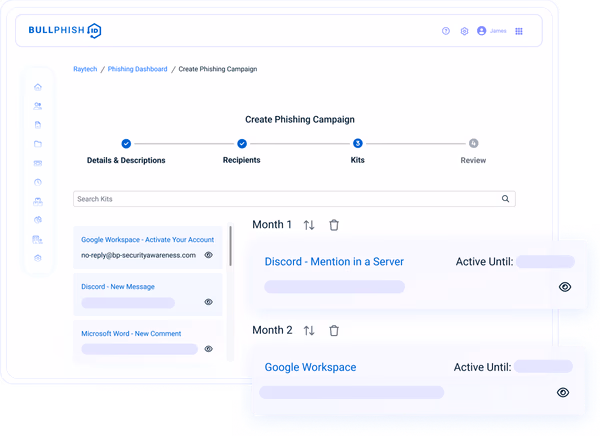Viewport: 600px width, 436px height.
Task: Click the BullPhish ID logo
Action: [x=65, y=31]
